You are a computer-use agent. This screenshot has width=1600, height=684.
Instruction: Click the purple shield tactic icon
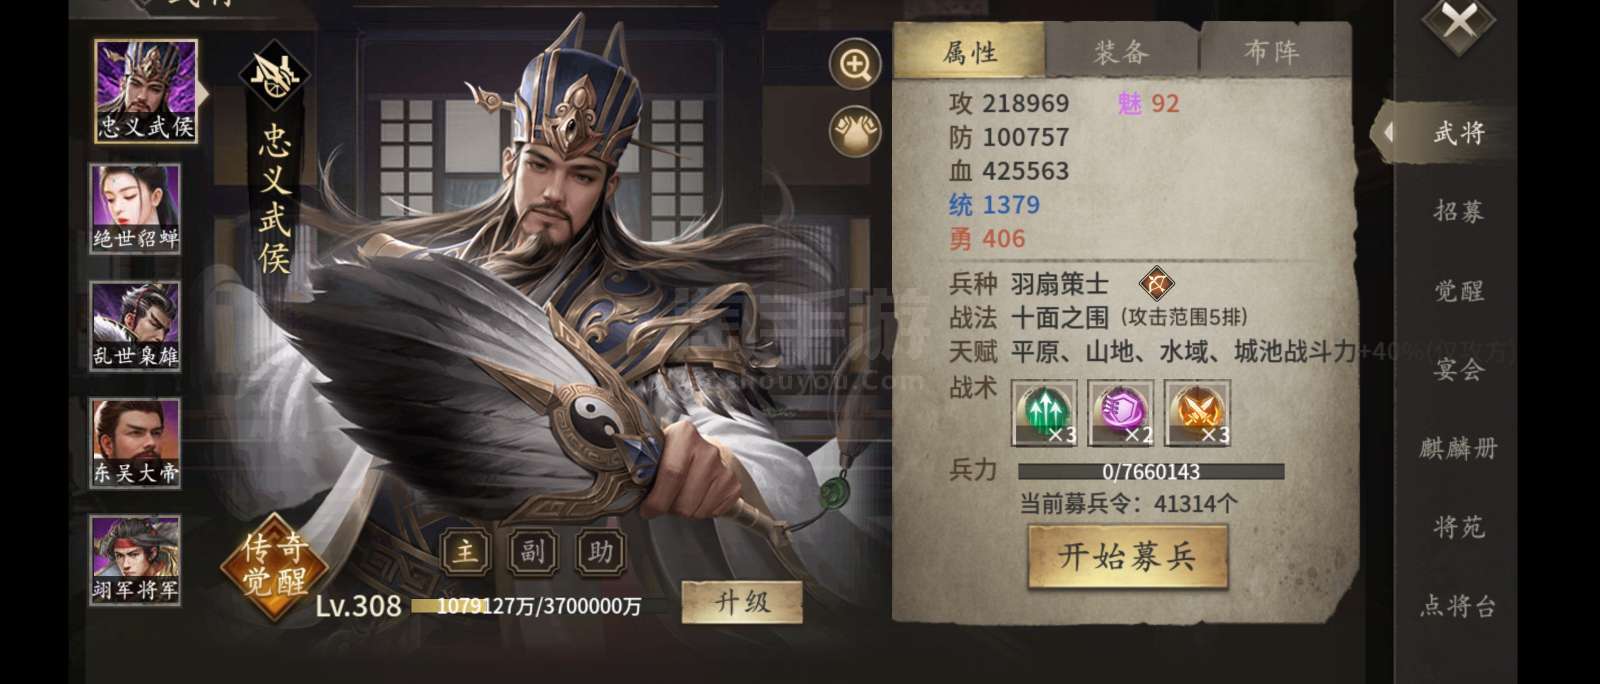(1121, 412)
